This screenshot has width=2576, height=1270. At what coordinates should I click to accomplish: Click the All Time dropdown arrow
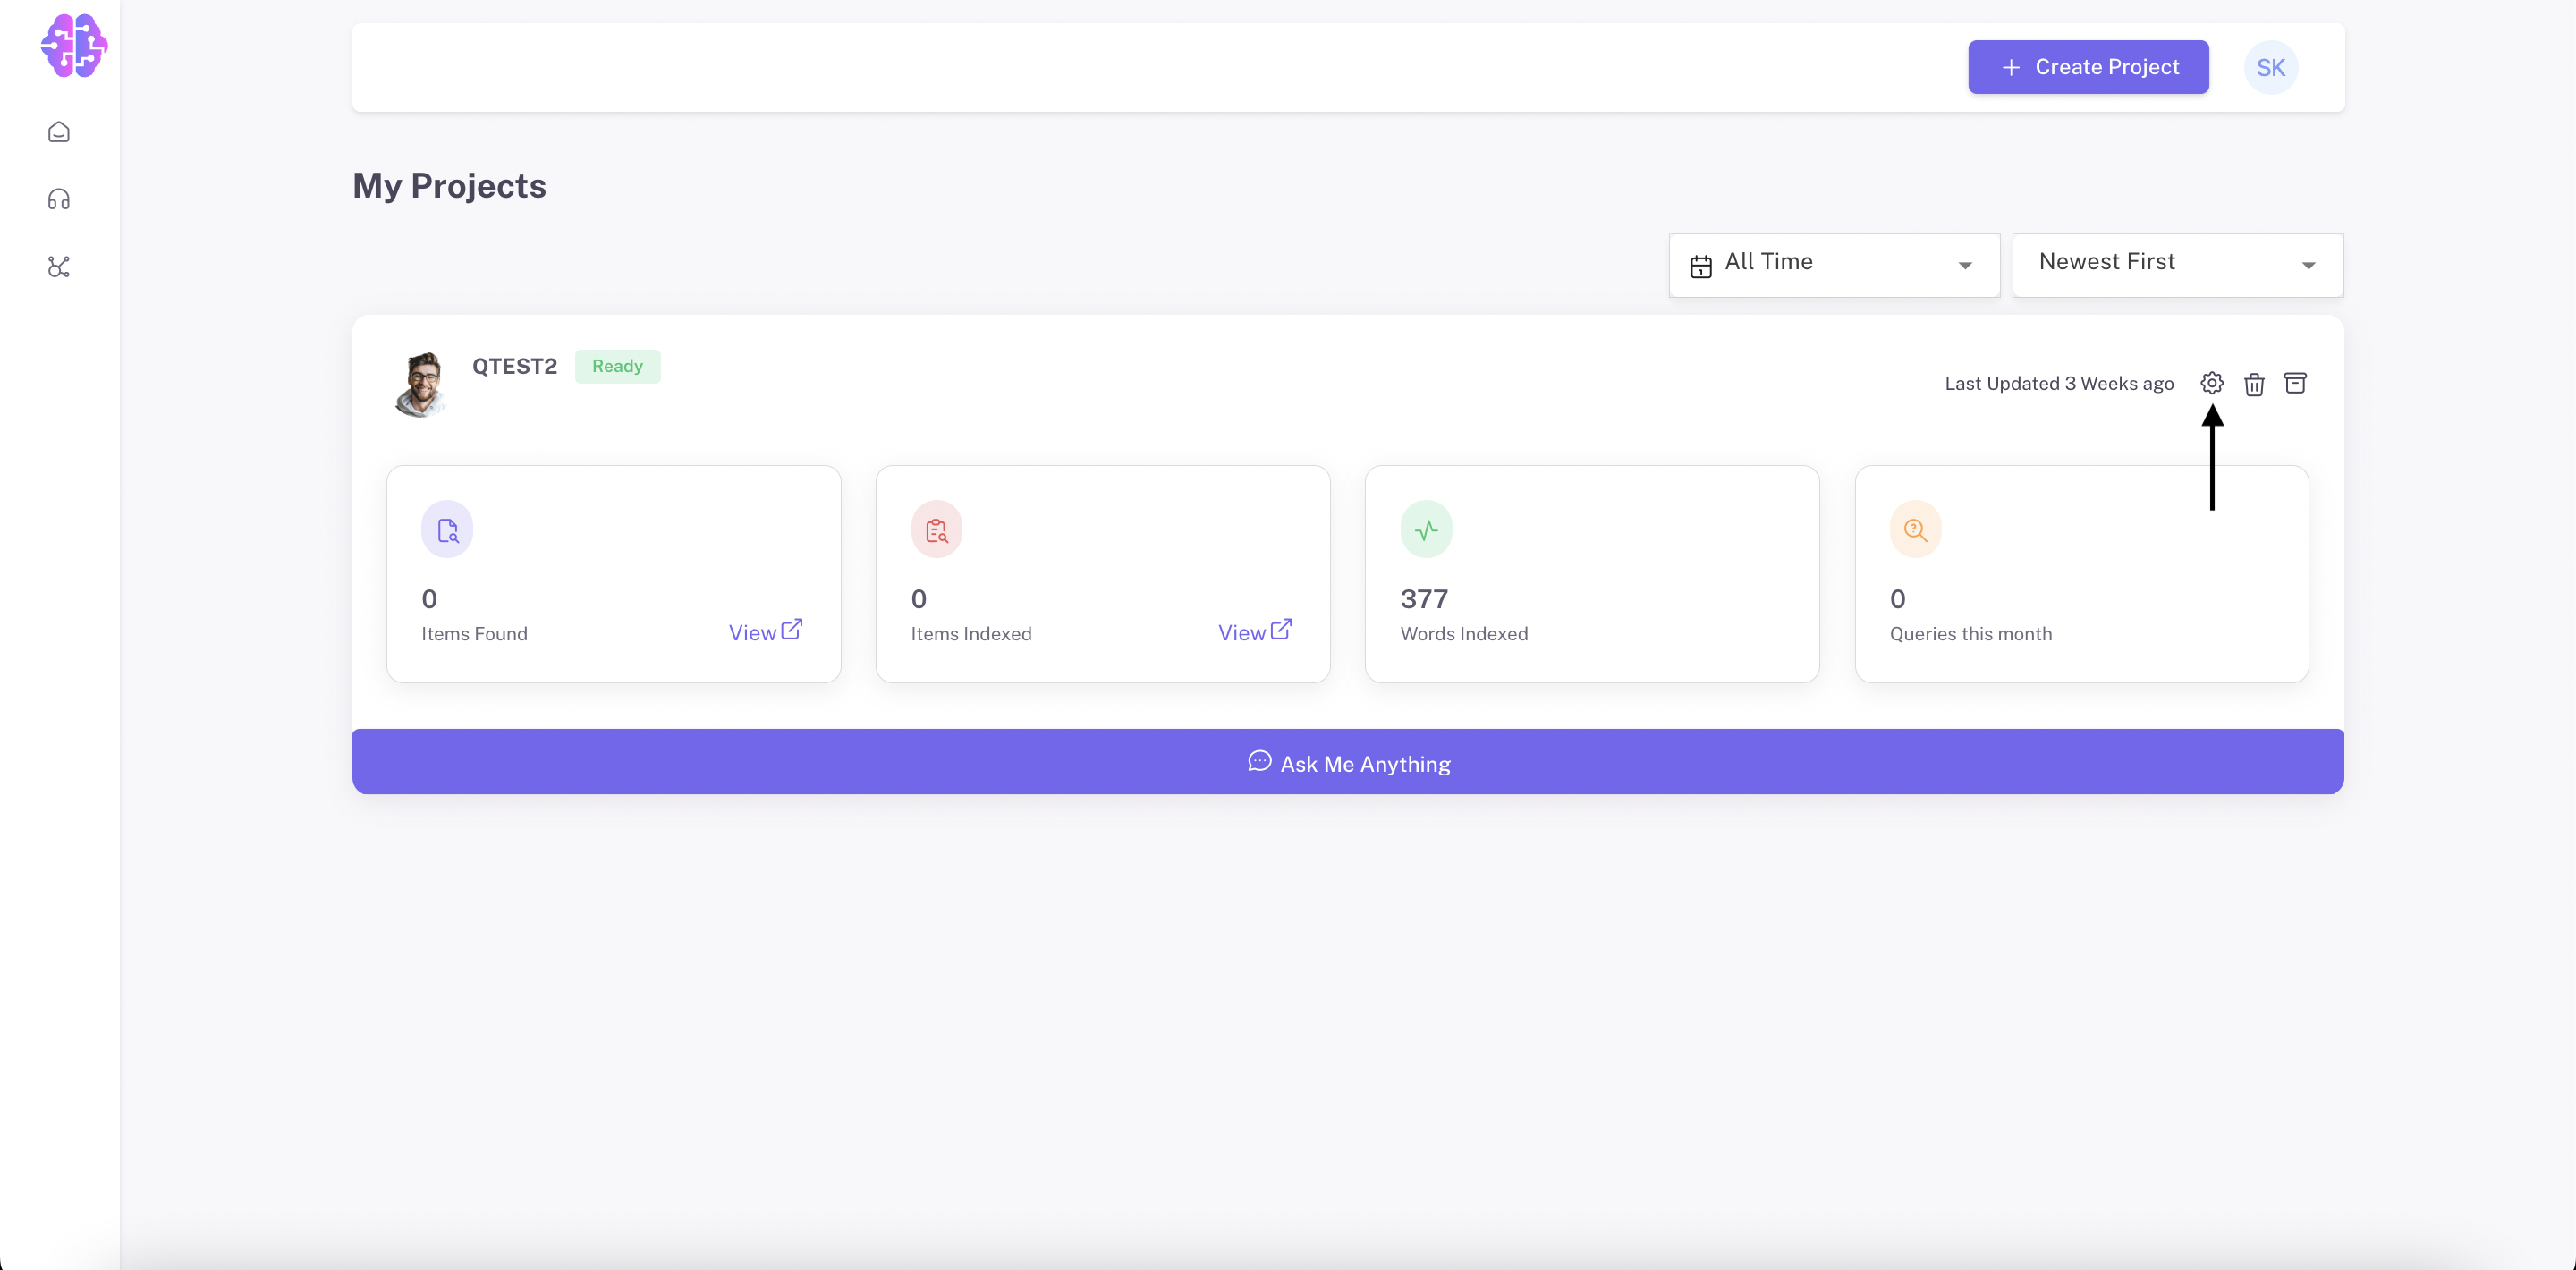tap(1965, 266)
